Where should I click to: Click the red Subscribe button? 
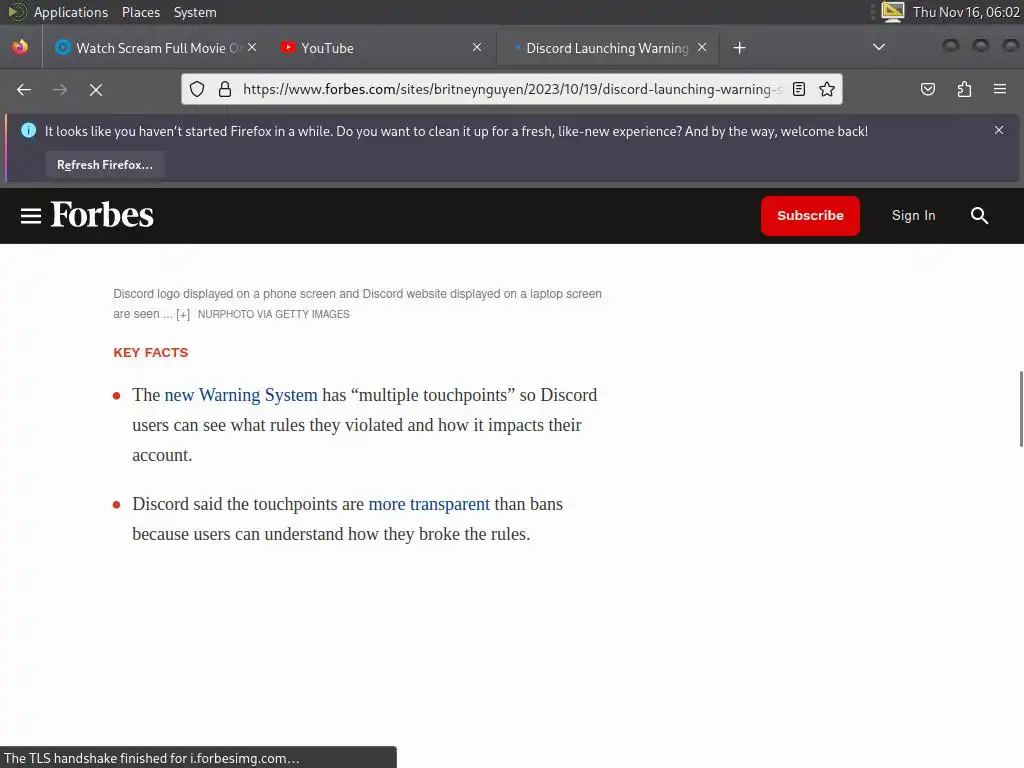[x=810, y=216]
